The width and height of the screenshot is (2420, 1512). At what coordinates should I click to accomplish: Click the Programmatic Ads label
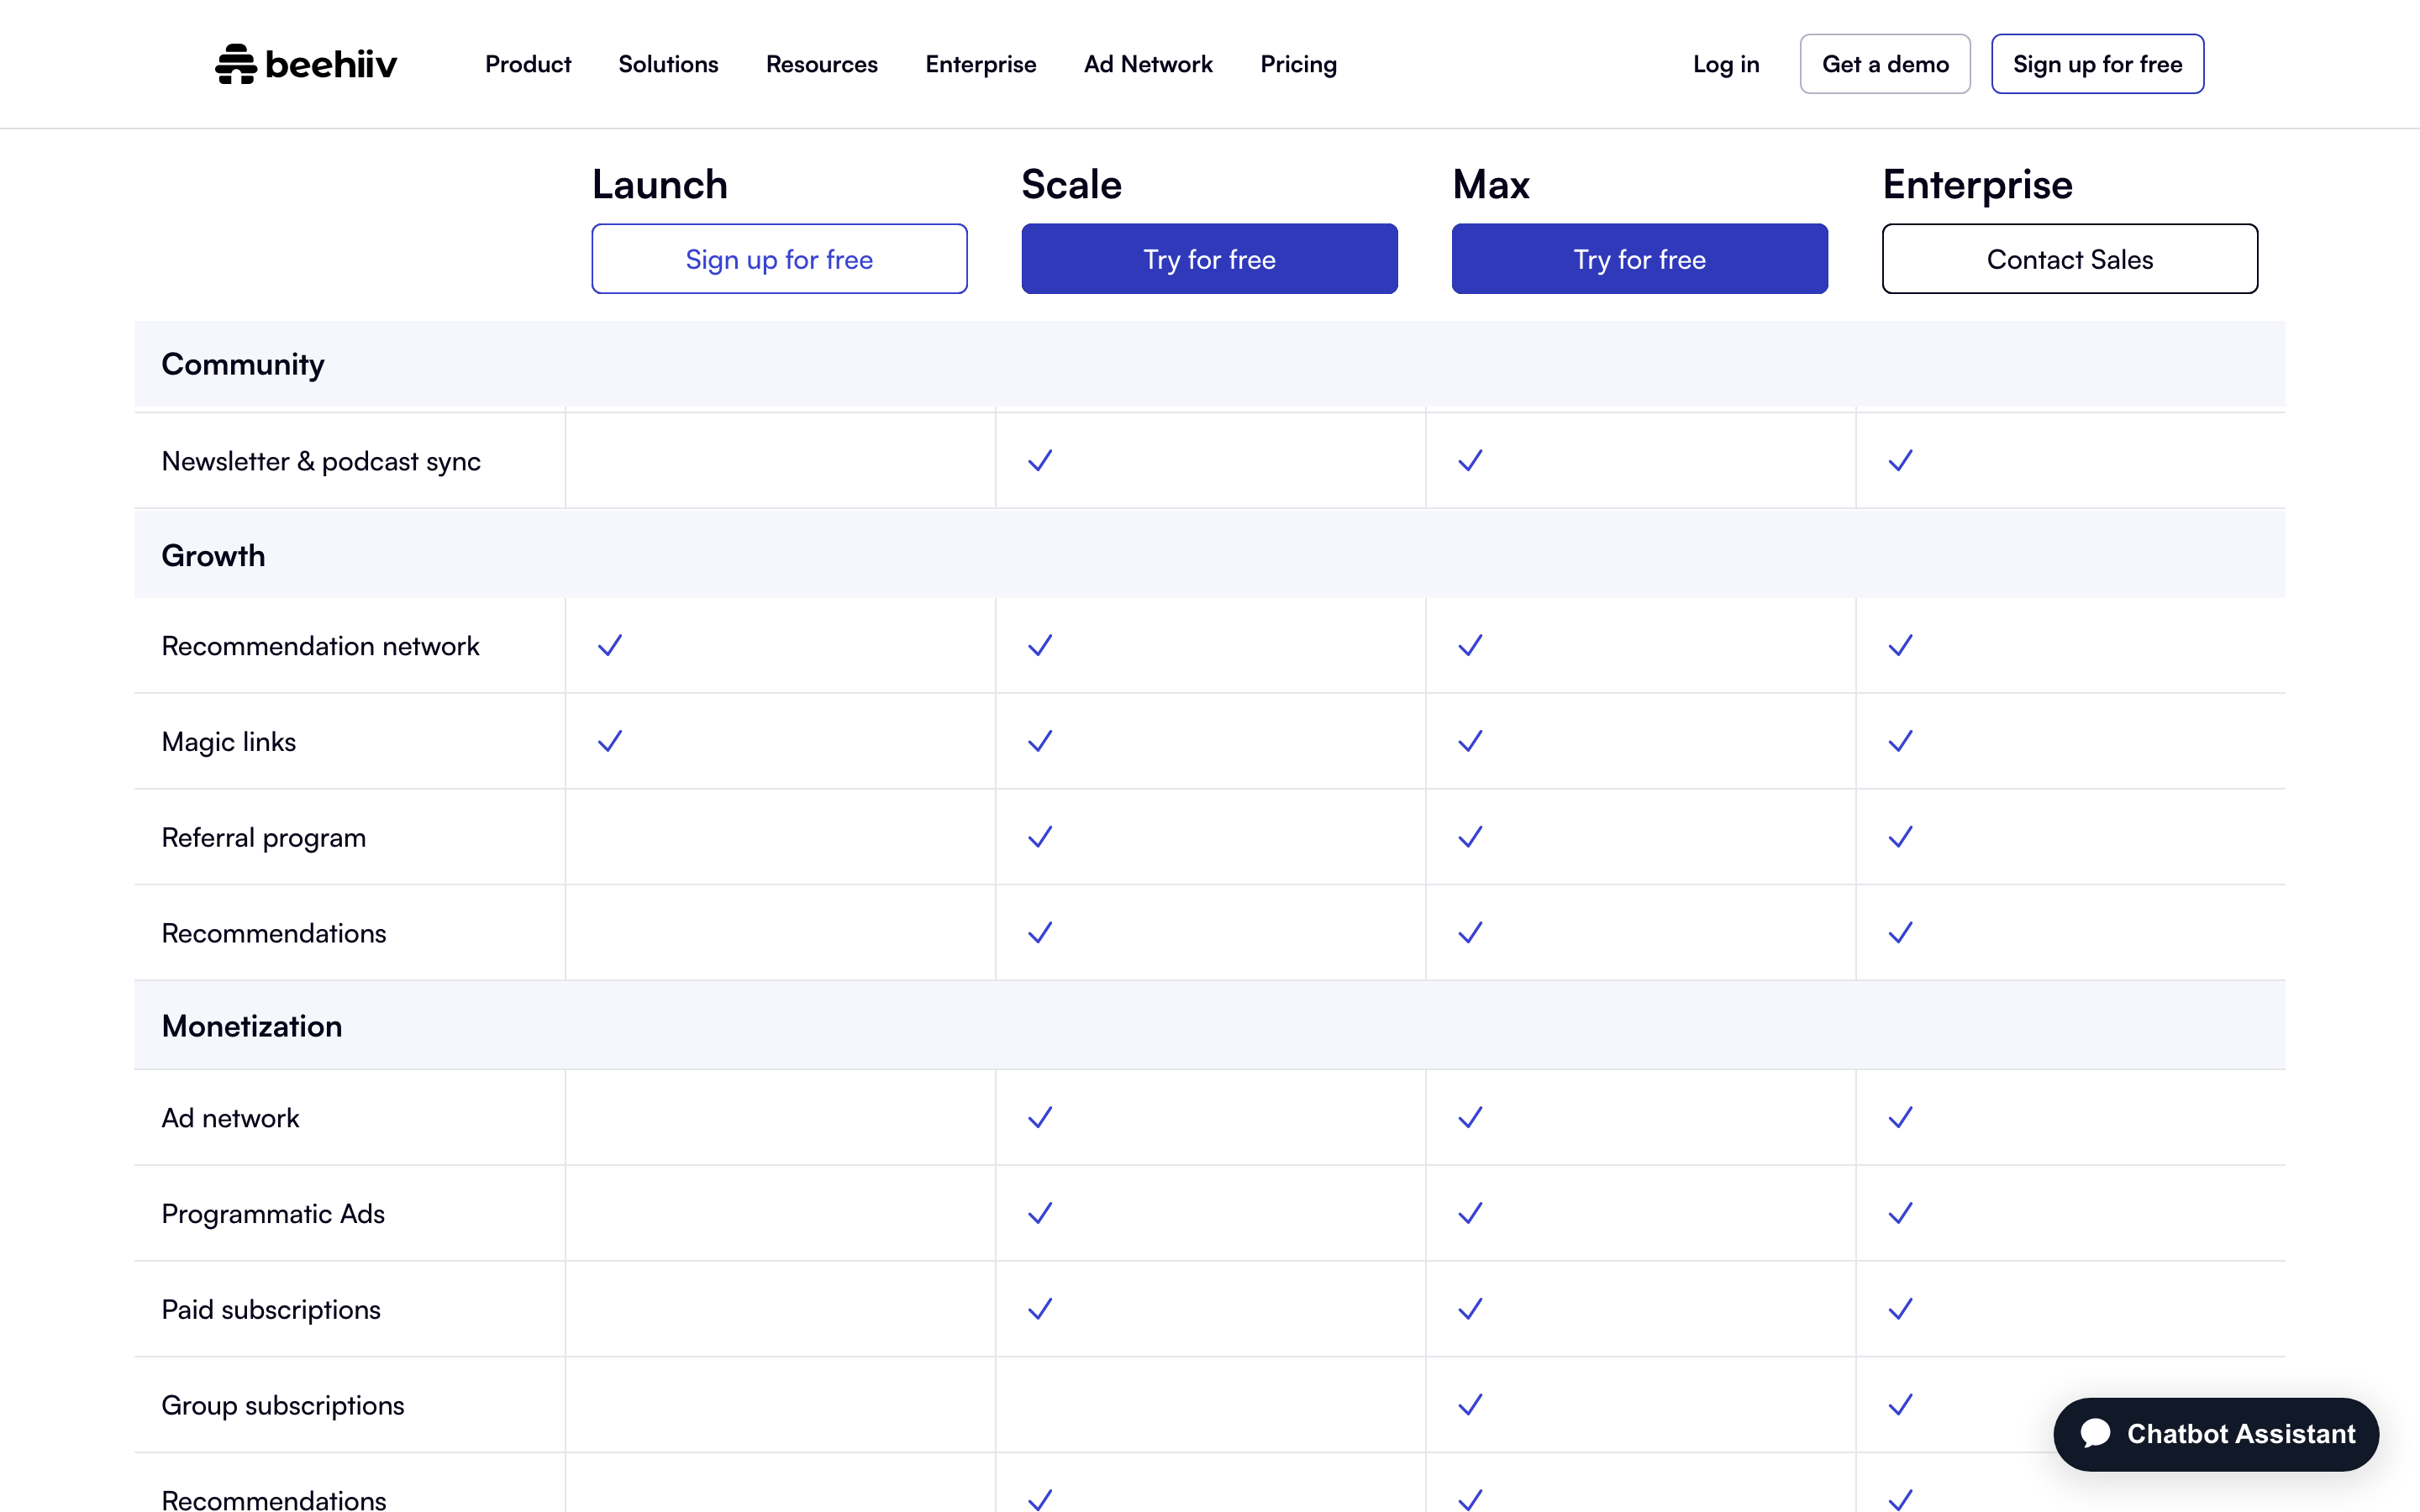[273, 1214]
